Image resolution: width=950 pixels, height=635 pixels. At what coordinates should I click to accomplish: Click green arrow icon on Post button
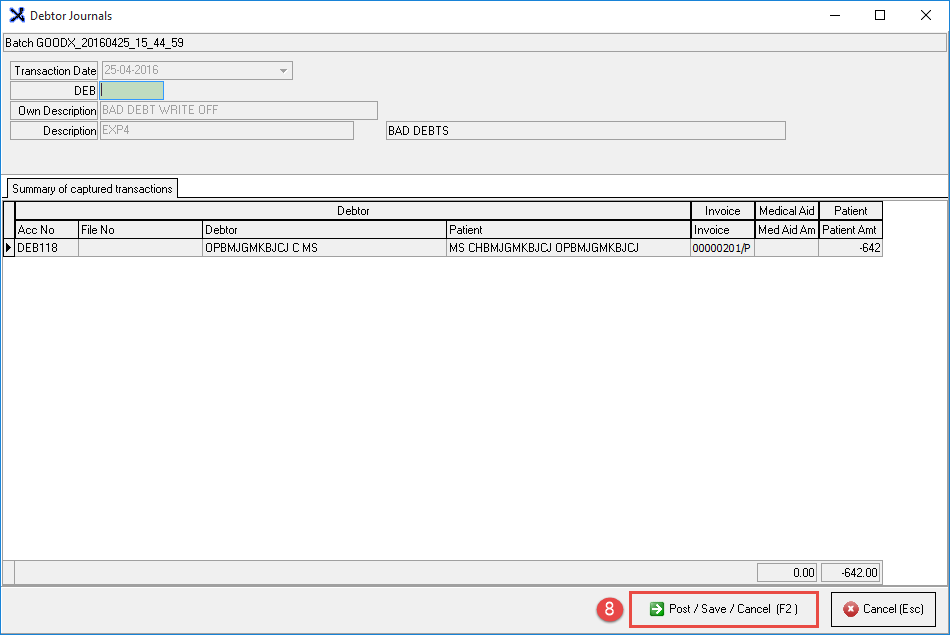[x=656, y=609]
